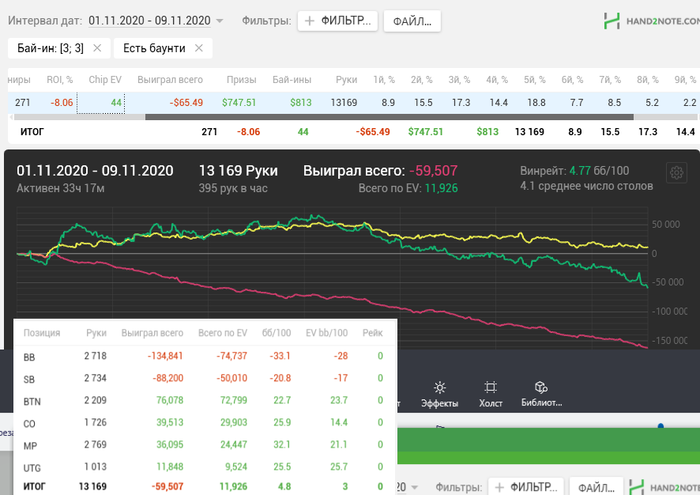Open the date interval dropdown arrow
This screenshot has width=700, height=495.
219,21
